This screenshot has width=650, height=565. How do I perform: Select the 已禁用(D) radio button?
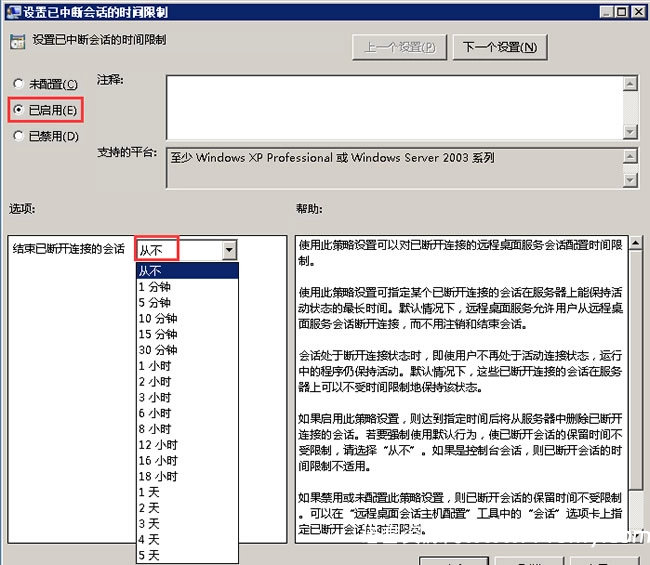(46, 136)
